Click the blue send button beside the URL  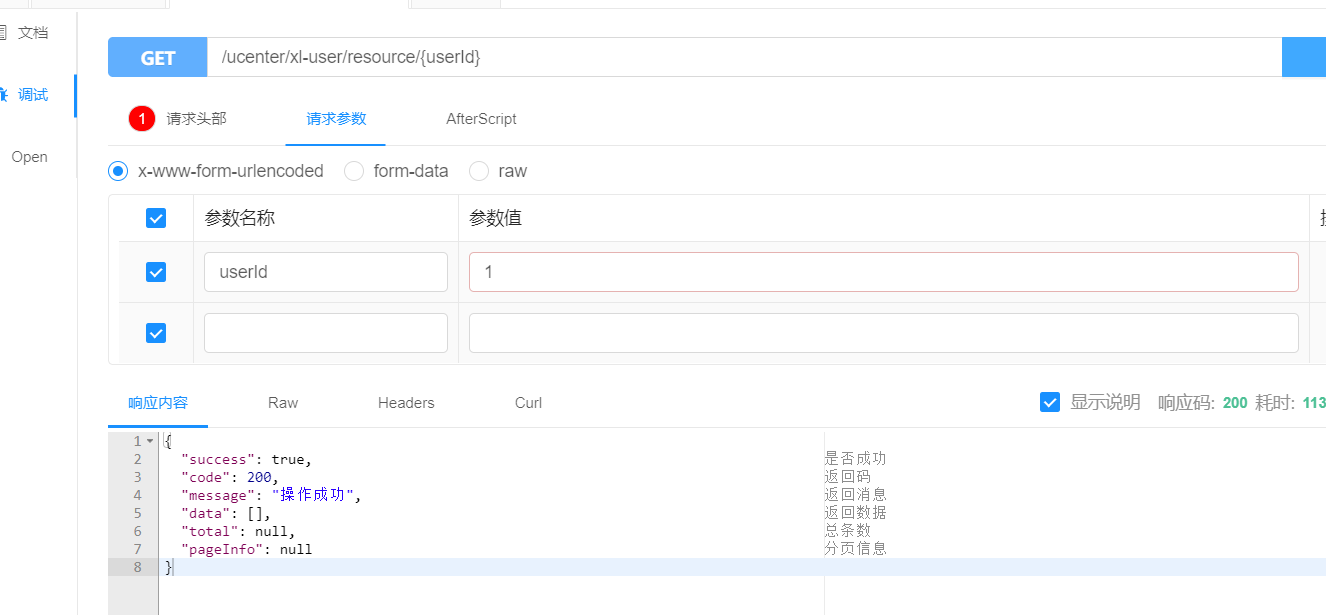coord(1304,58)
